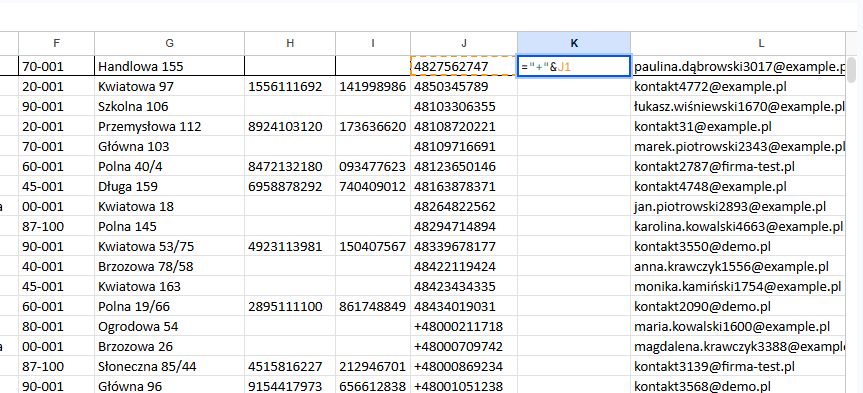Click cell Główna 96

(x=170, y=386)
